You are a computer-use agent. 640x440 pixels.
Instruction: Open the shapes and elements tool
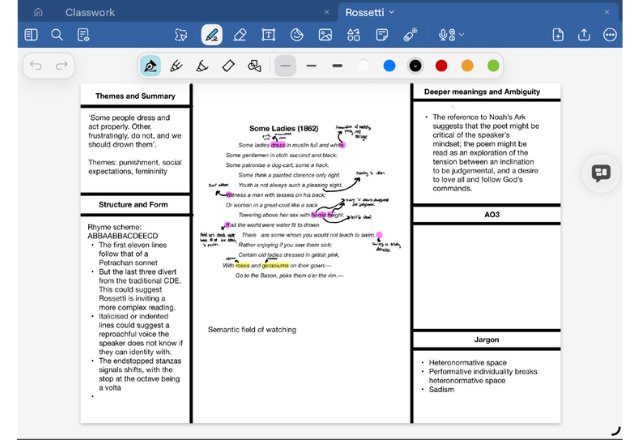coord(353,35)
